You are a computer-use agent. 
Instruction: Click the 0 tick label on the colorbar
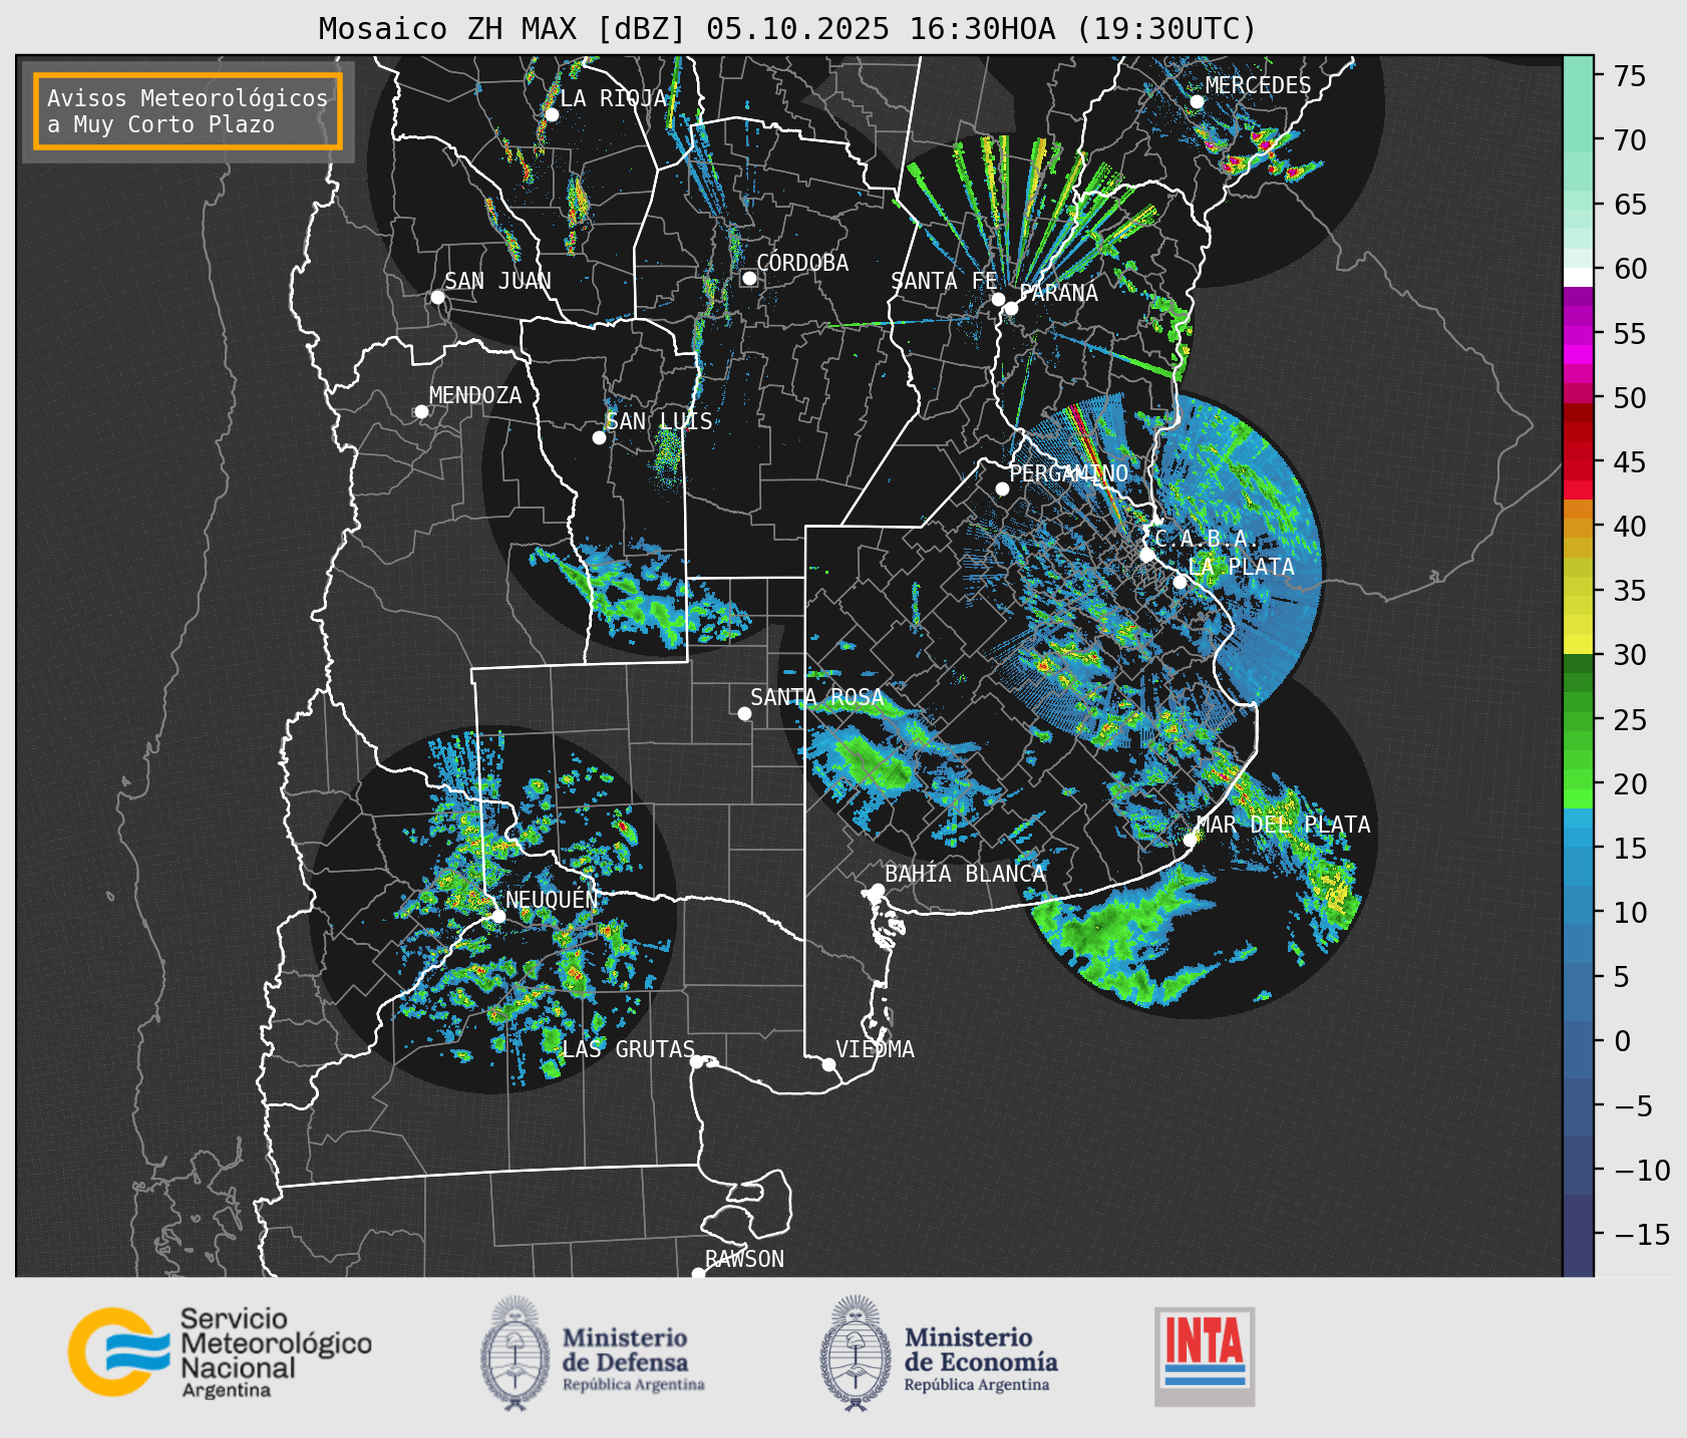(1621, 1042)
